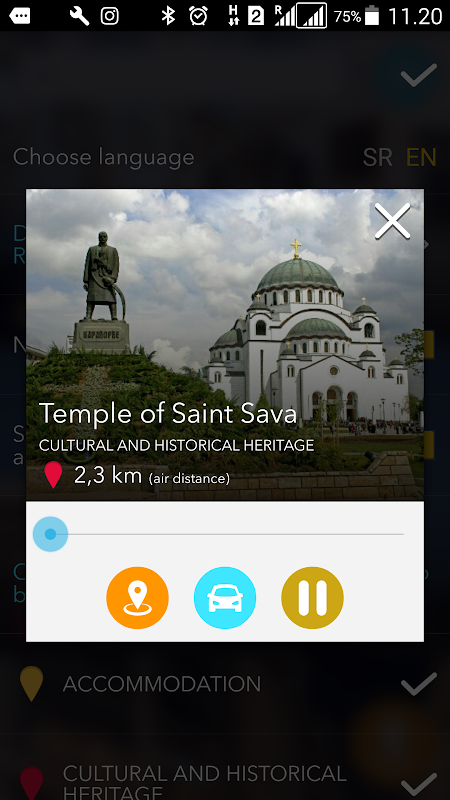This screenshot has height=800, width=450.
Task: Select the SR language option
Action: click(x=378, y=158)
